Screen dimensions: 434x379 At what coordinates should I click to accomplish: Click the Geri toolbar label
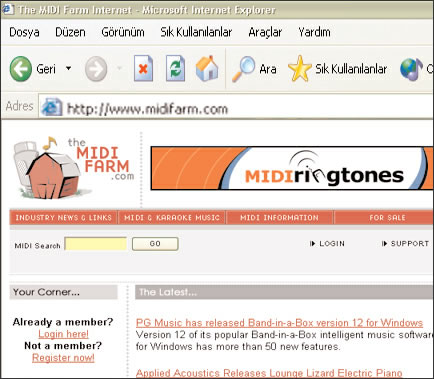(x=46, y=69)
